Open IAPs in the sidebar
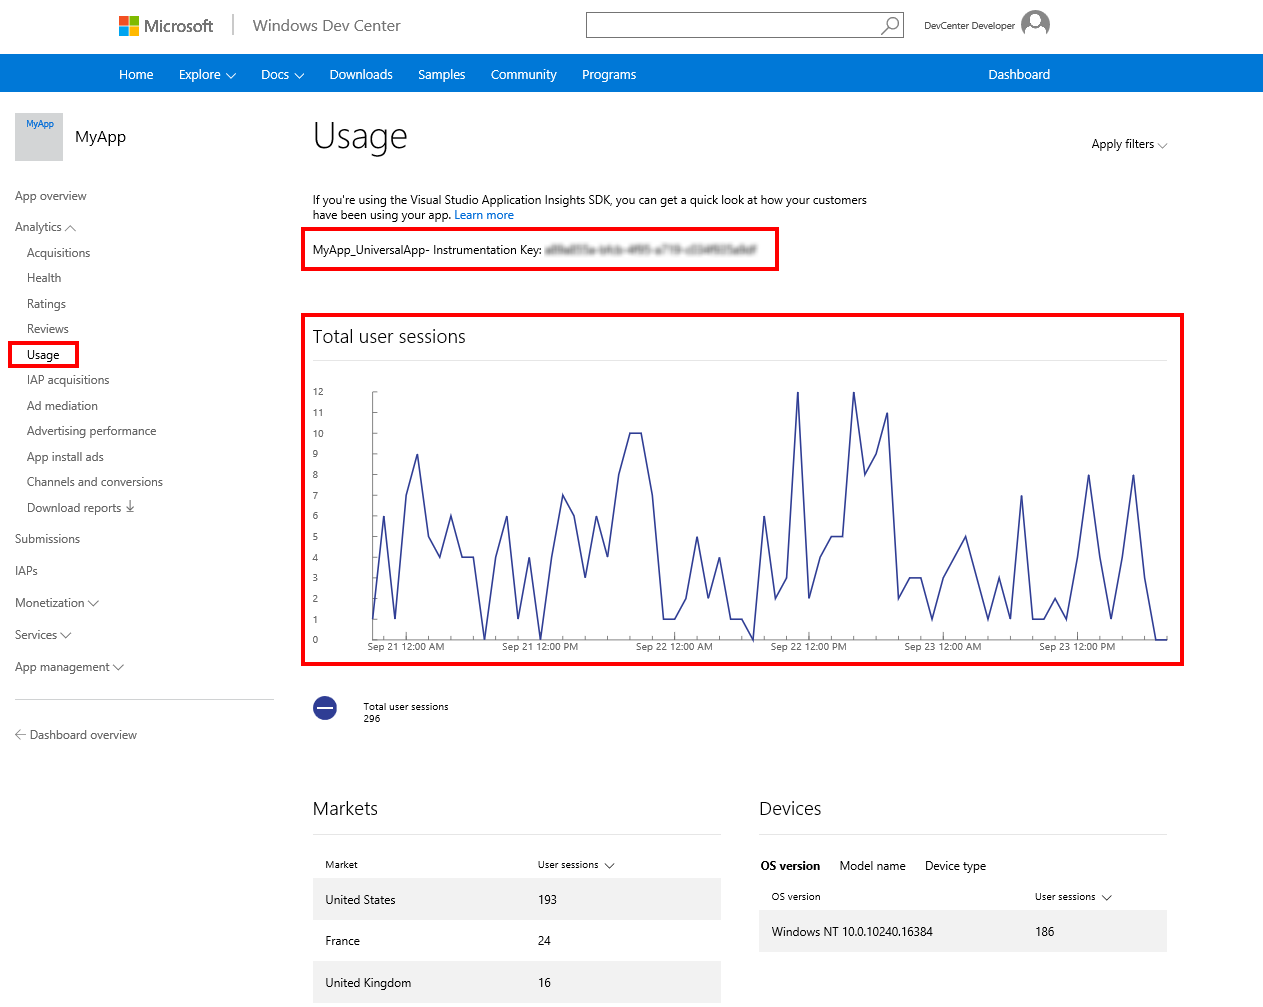Image resolution: width=1263 pixels, height=1007 pixels. (26, 571)
